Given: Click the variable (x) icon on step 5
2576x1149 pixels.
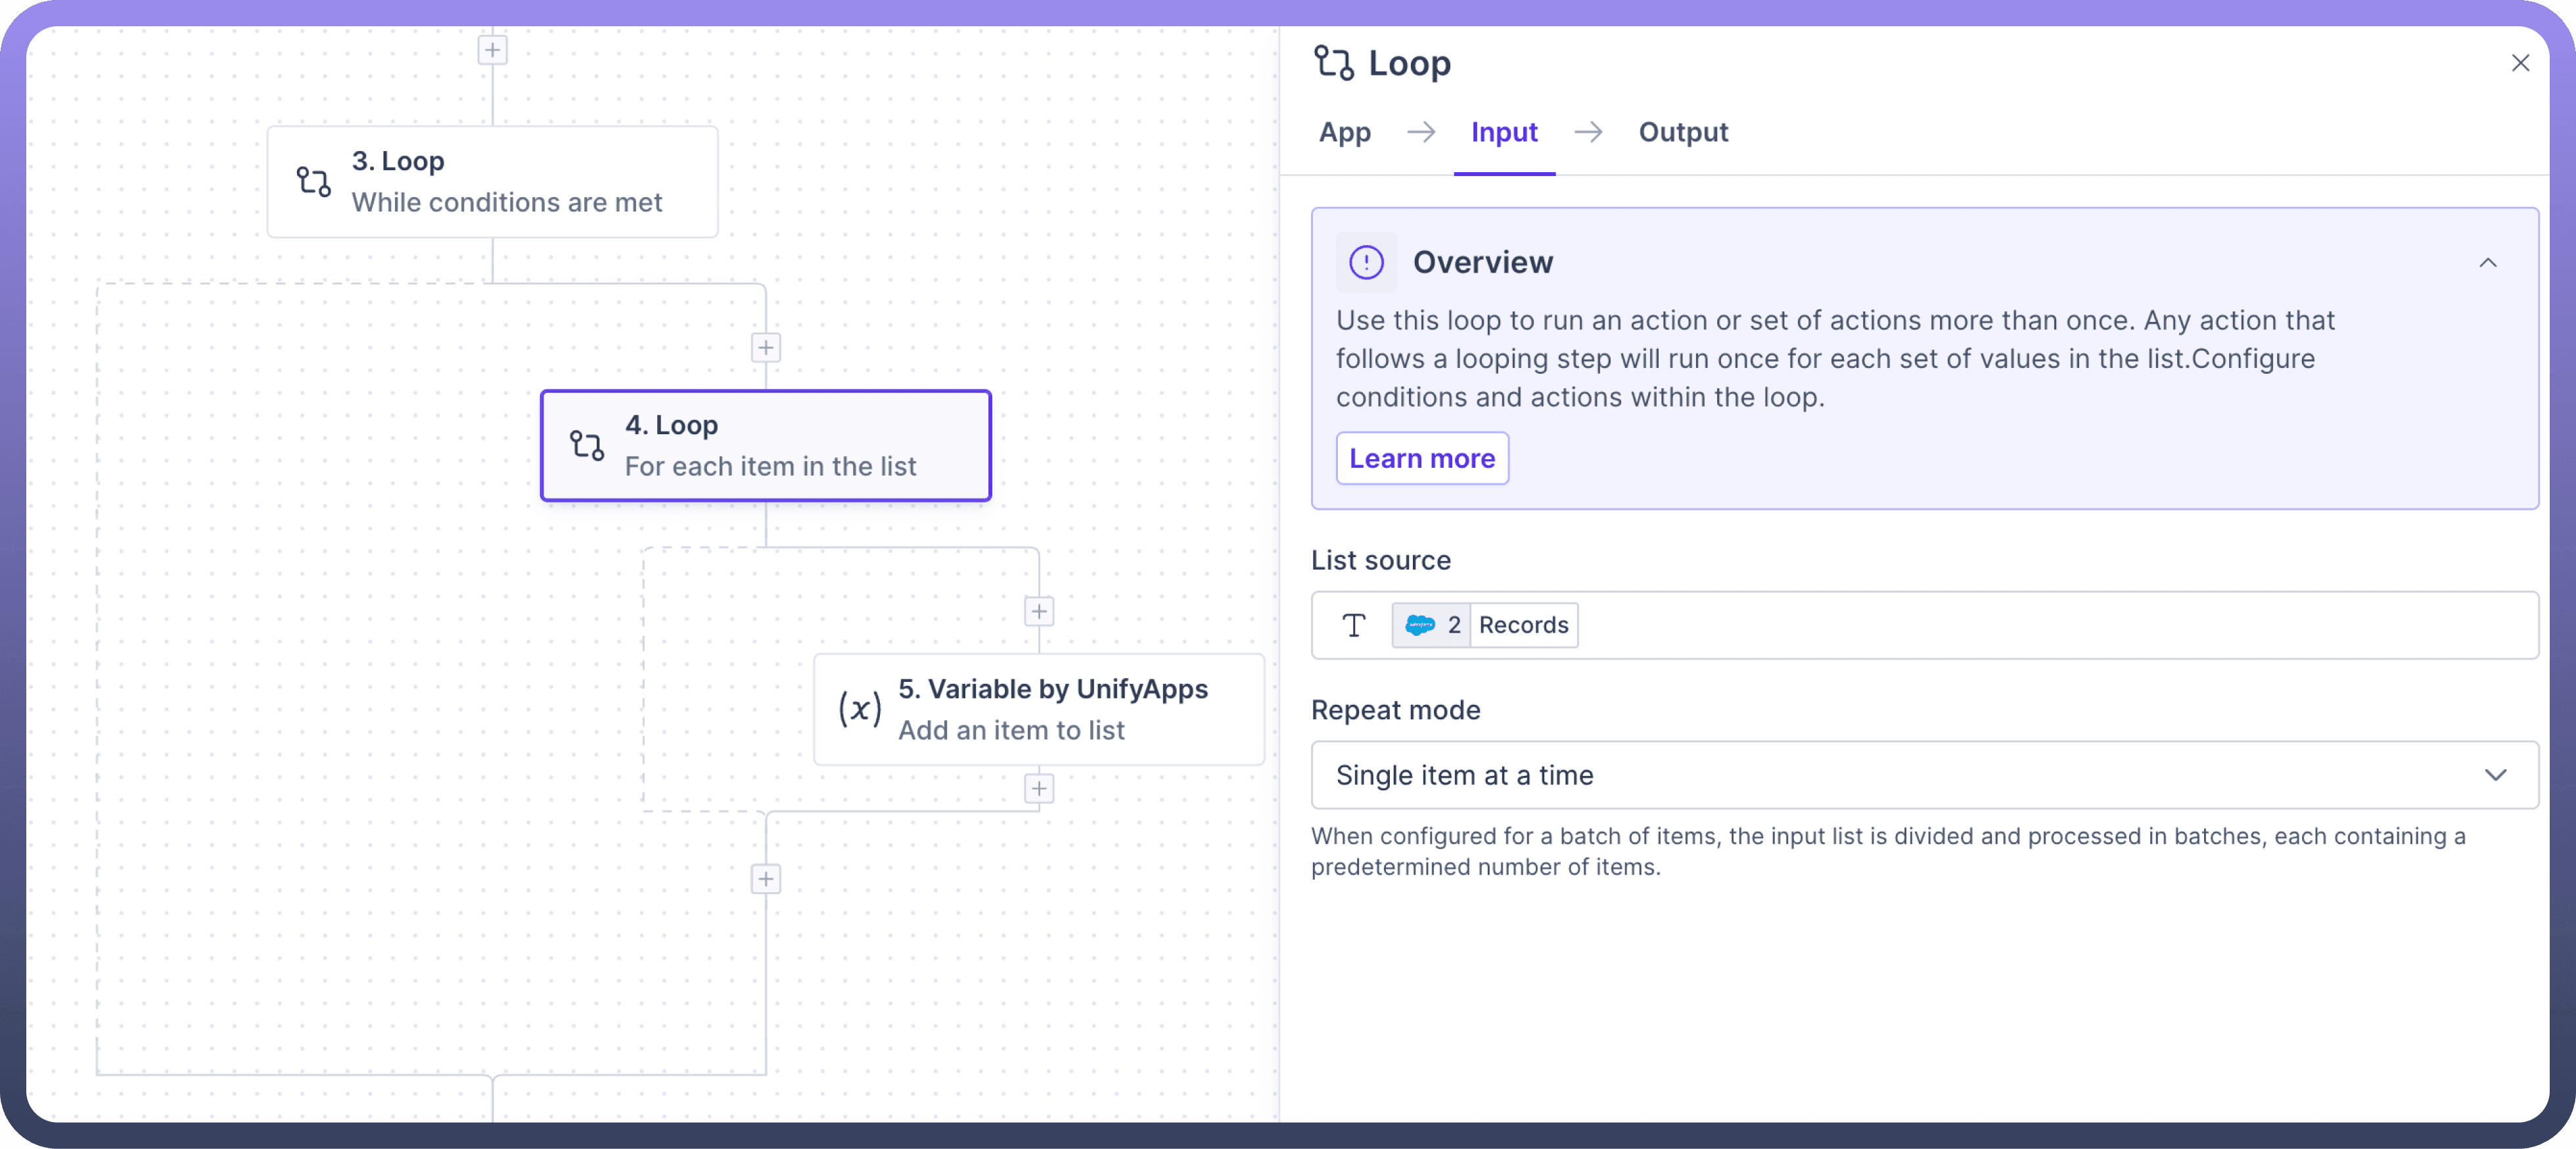Looking at the screenshot, I should (859, 709).
